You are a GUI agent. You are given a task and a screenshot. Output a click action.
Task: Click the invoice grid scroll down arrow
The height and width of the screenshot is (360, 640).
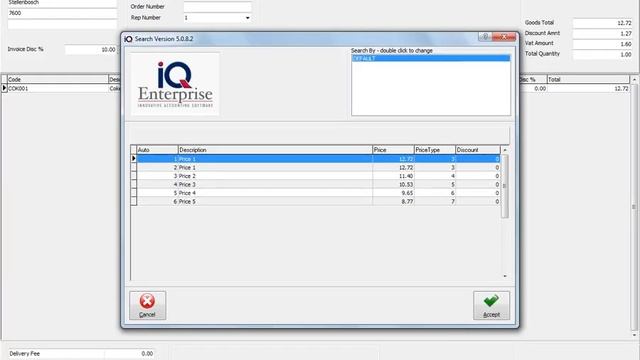click(634, 336)
